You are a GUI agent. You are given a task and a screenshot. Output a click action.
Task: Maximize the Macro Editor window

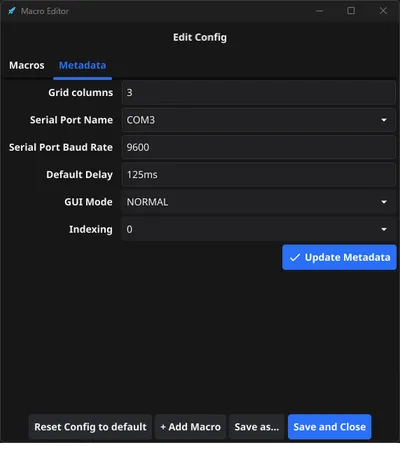pyautogui.click(x=351, y=11)
